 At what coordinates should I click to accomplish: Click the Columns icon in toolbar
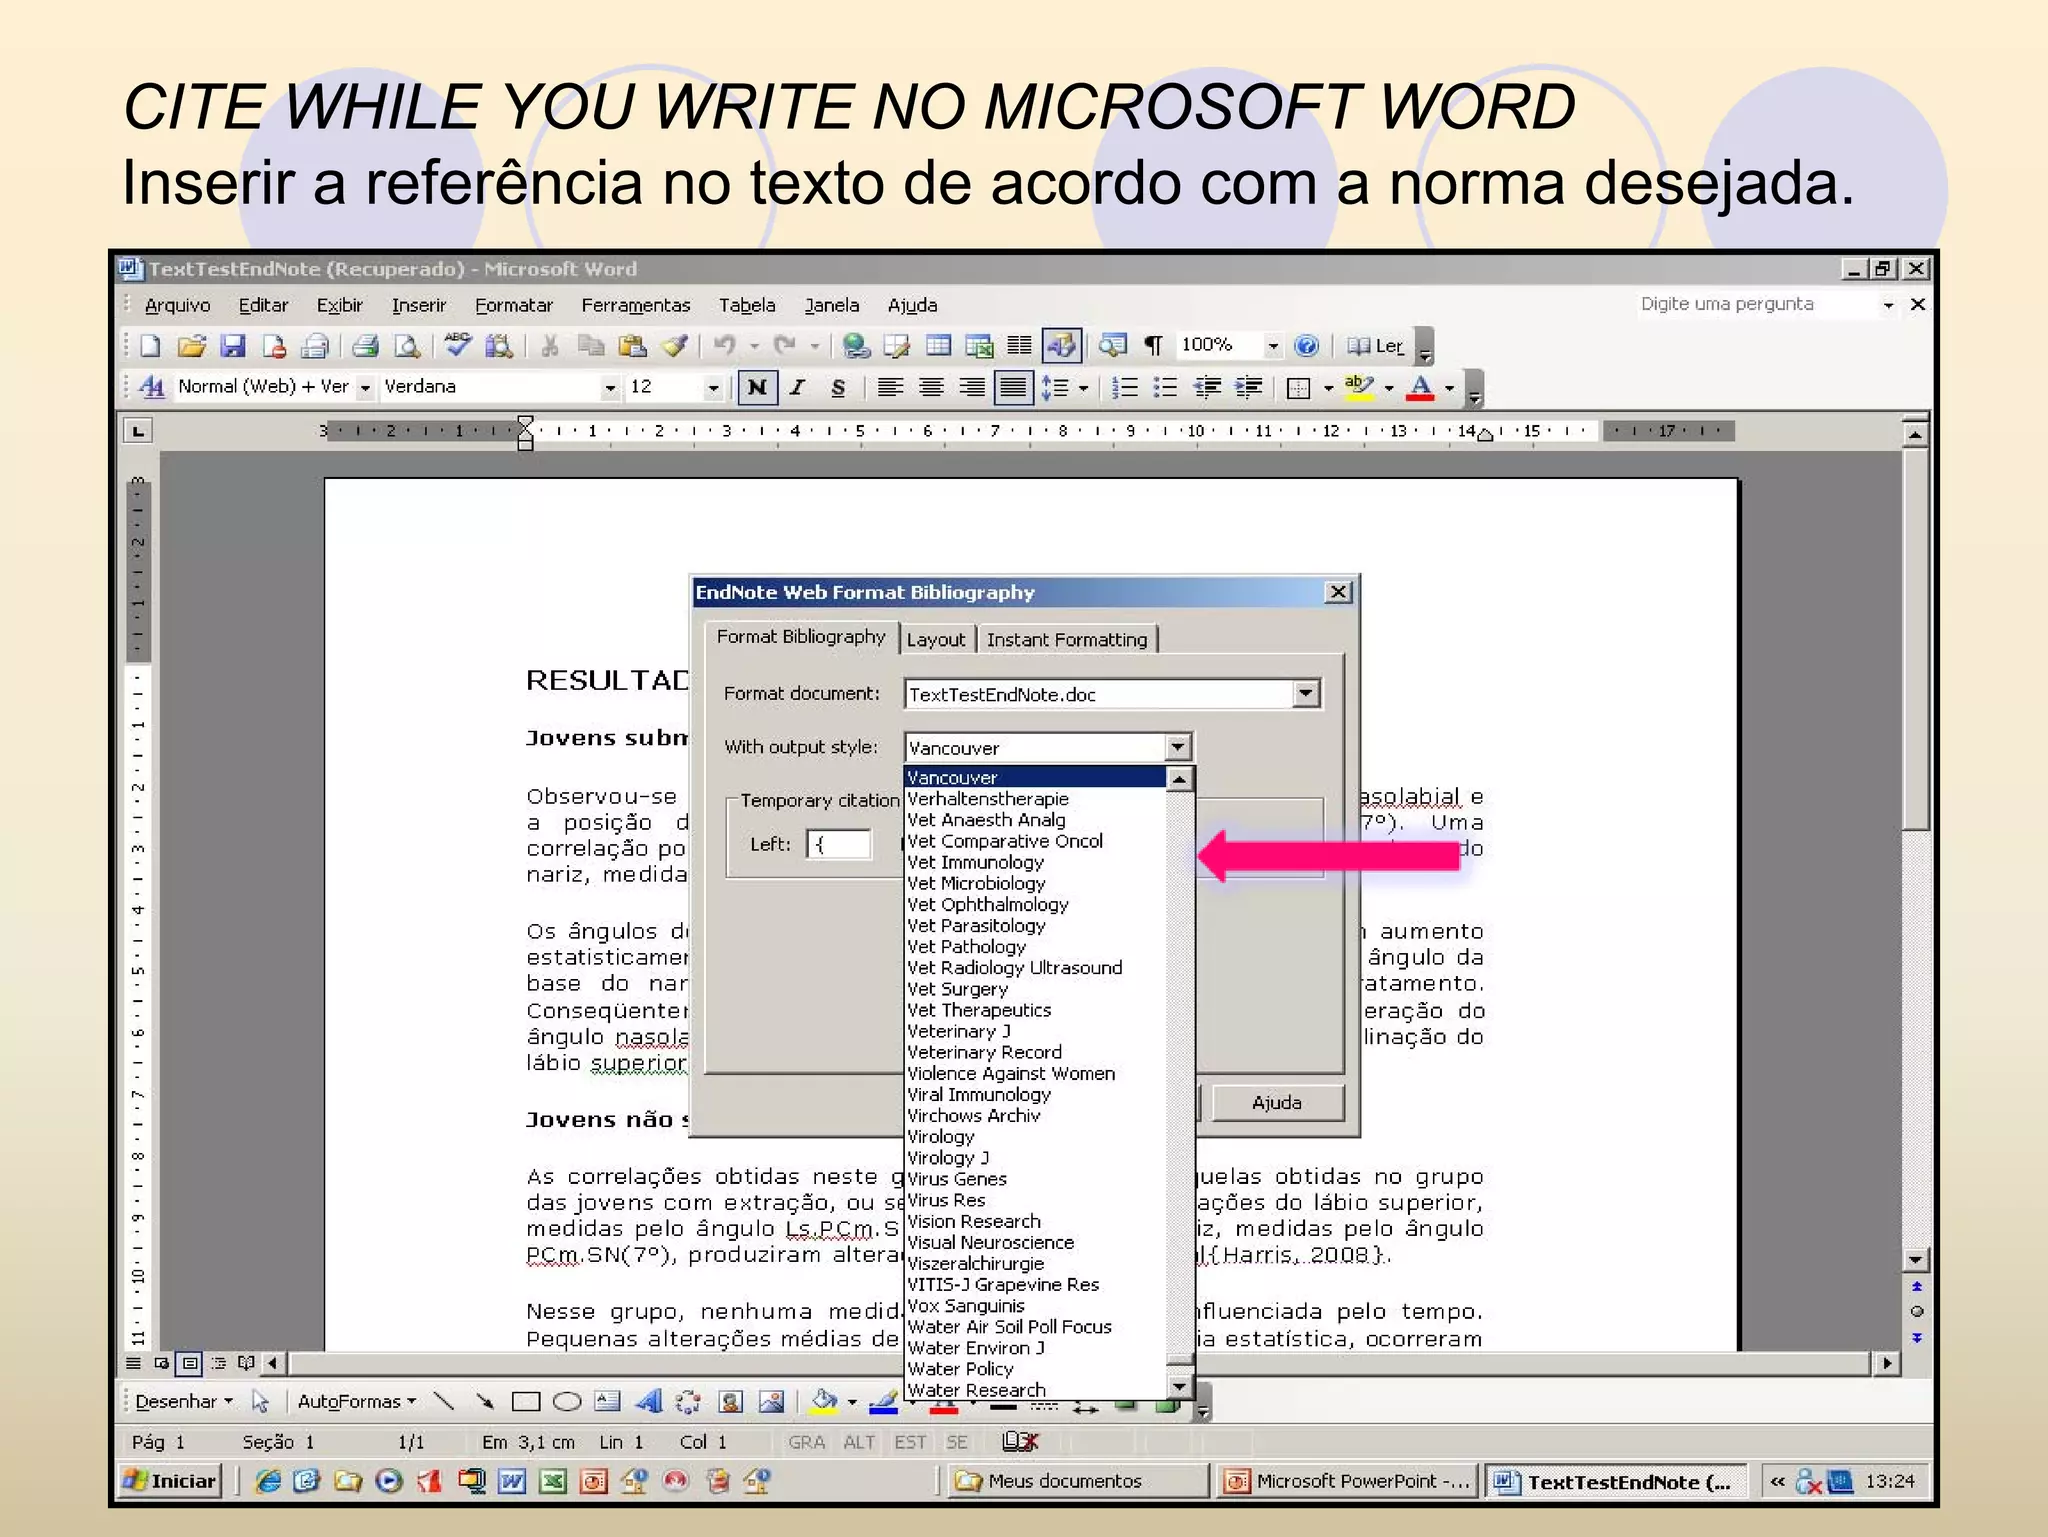pyautogui.click(x=1019, y=346)
